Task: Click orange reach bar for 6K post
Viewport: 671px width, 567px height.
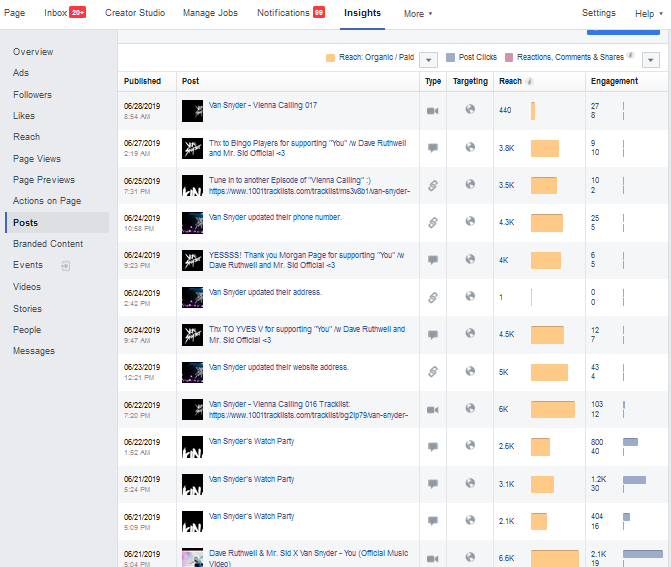Action: tap(552, 410)
